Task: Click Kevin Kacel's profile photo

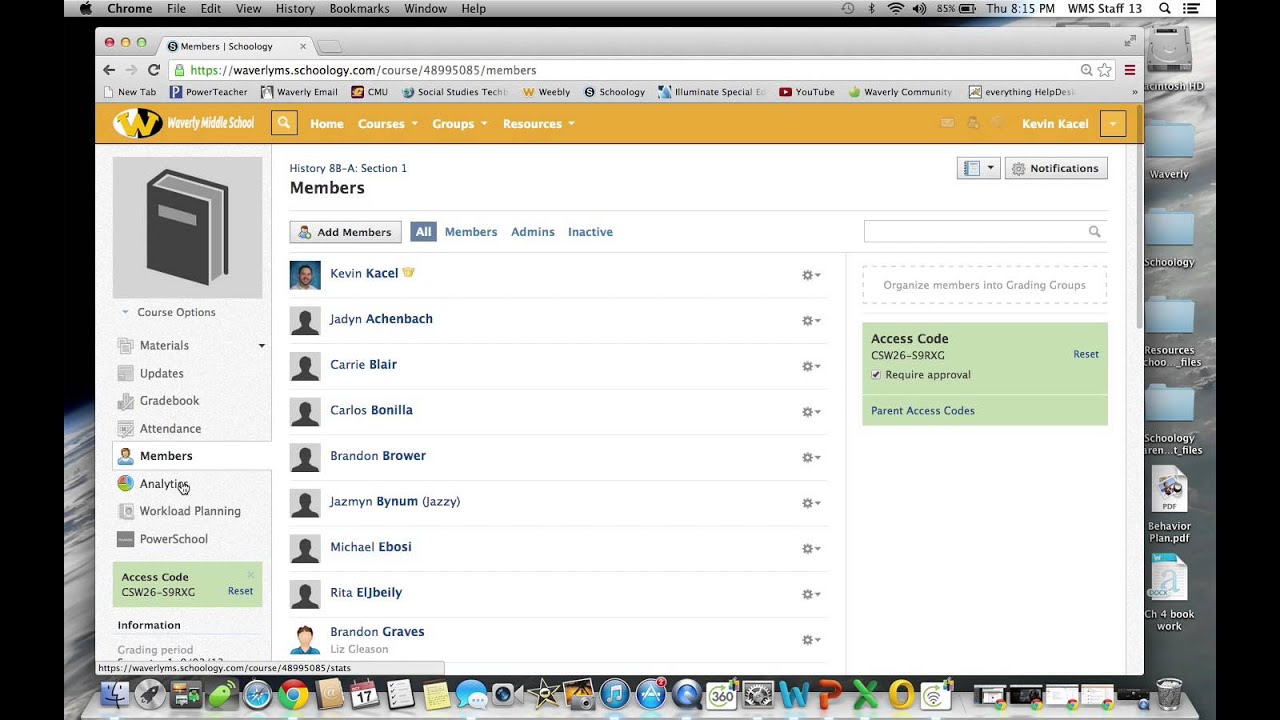Action: (305, 275)
